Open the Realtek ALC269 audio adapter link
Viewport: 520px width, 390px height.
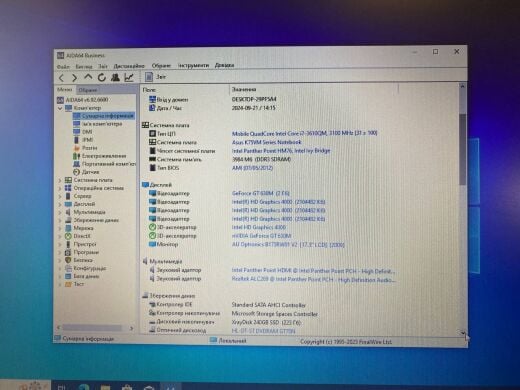click(x=313, y=280)
